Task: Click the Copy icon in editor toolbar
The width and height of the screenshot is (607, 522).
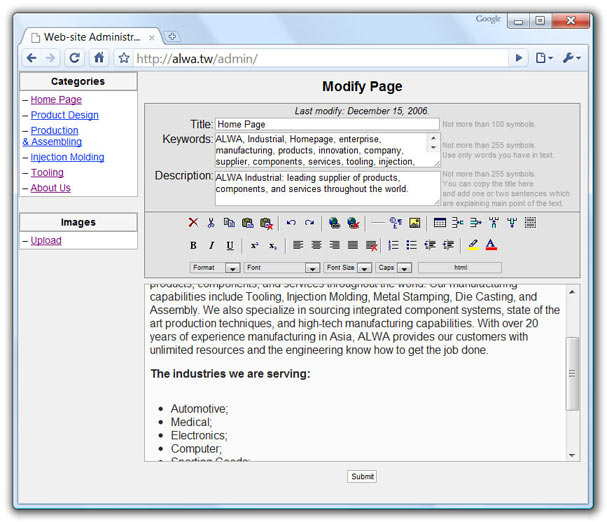Action: point(229,223)
